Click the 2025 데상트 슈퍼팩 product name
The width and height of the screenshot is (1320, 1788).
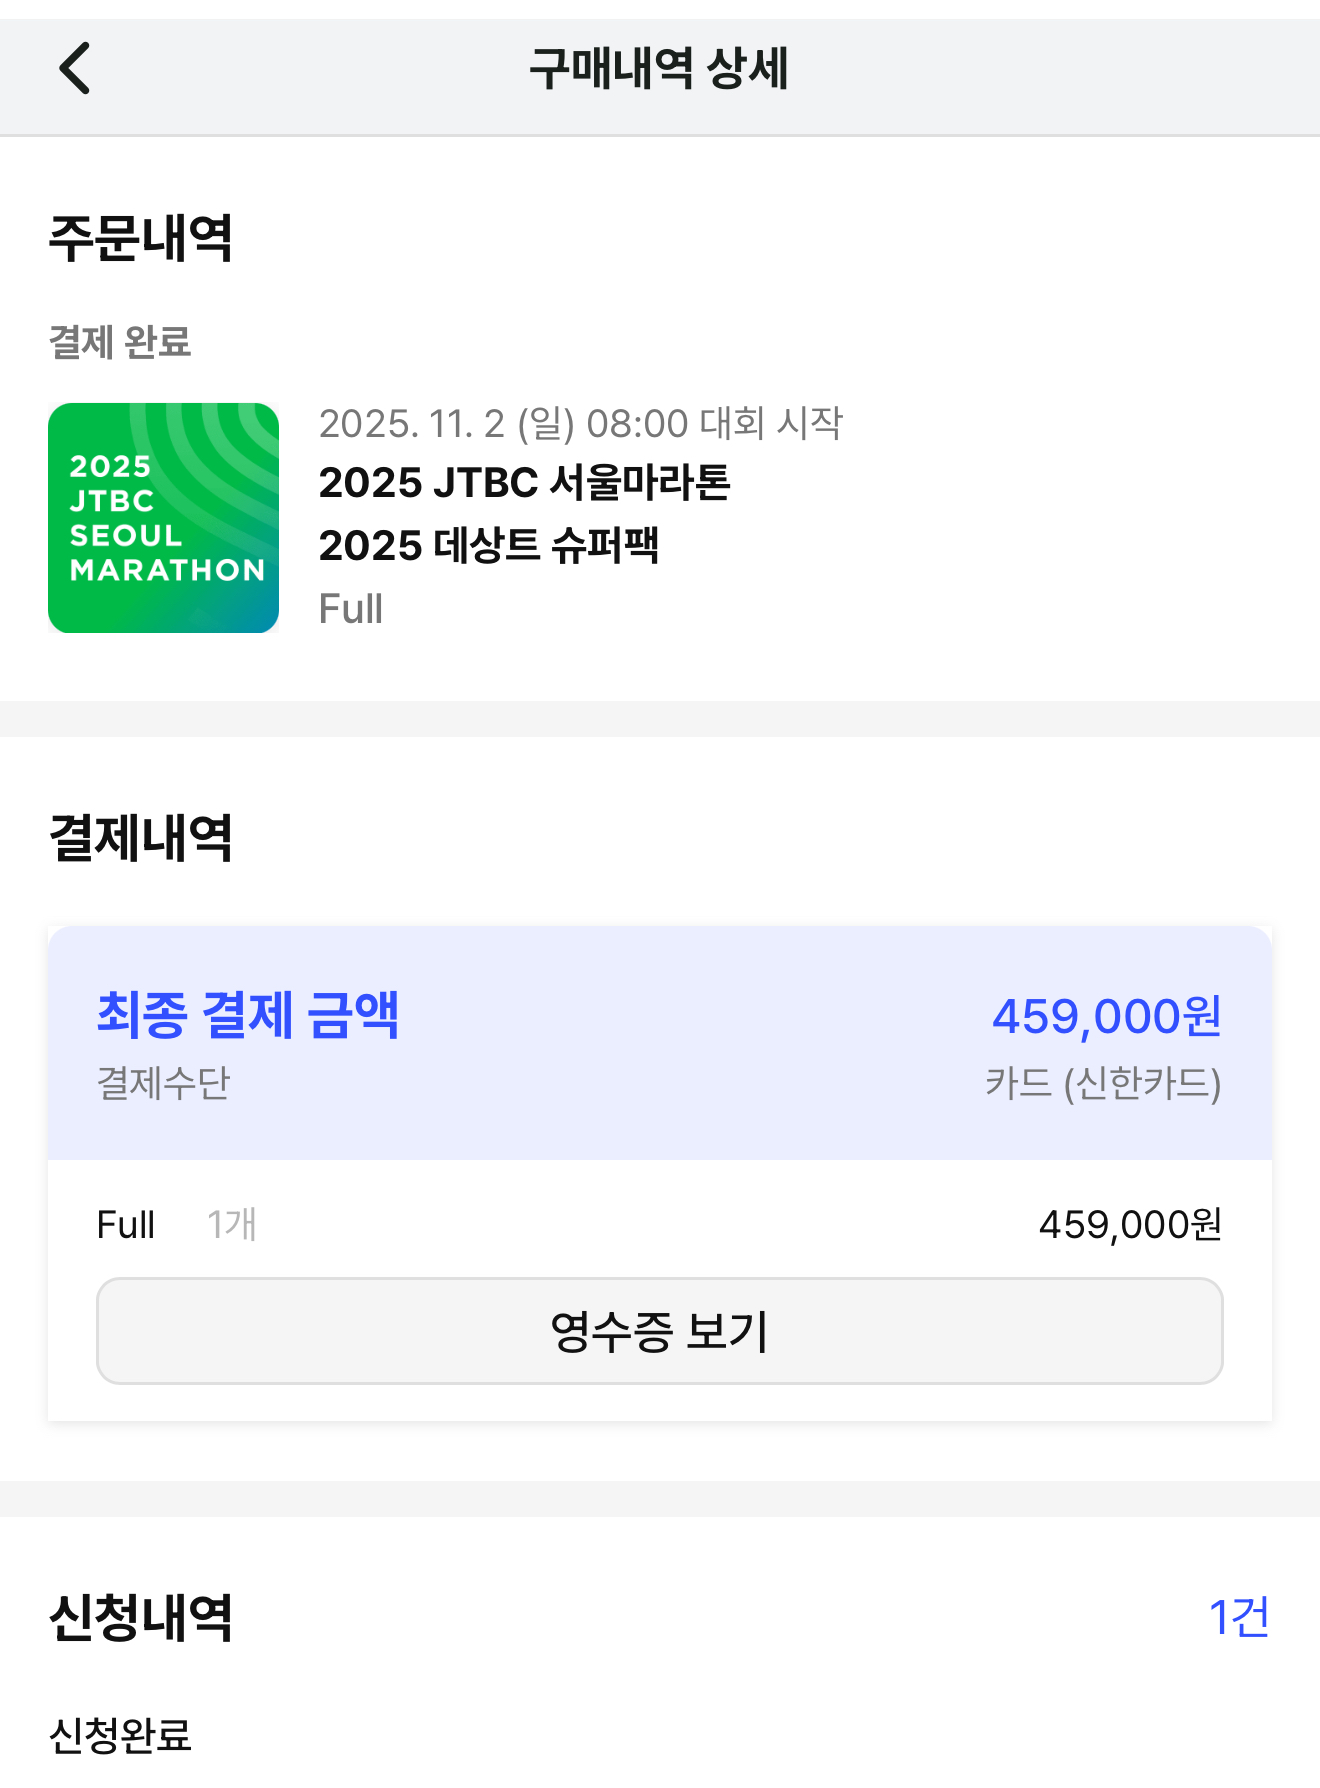coord(489,545)
